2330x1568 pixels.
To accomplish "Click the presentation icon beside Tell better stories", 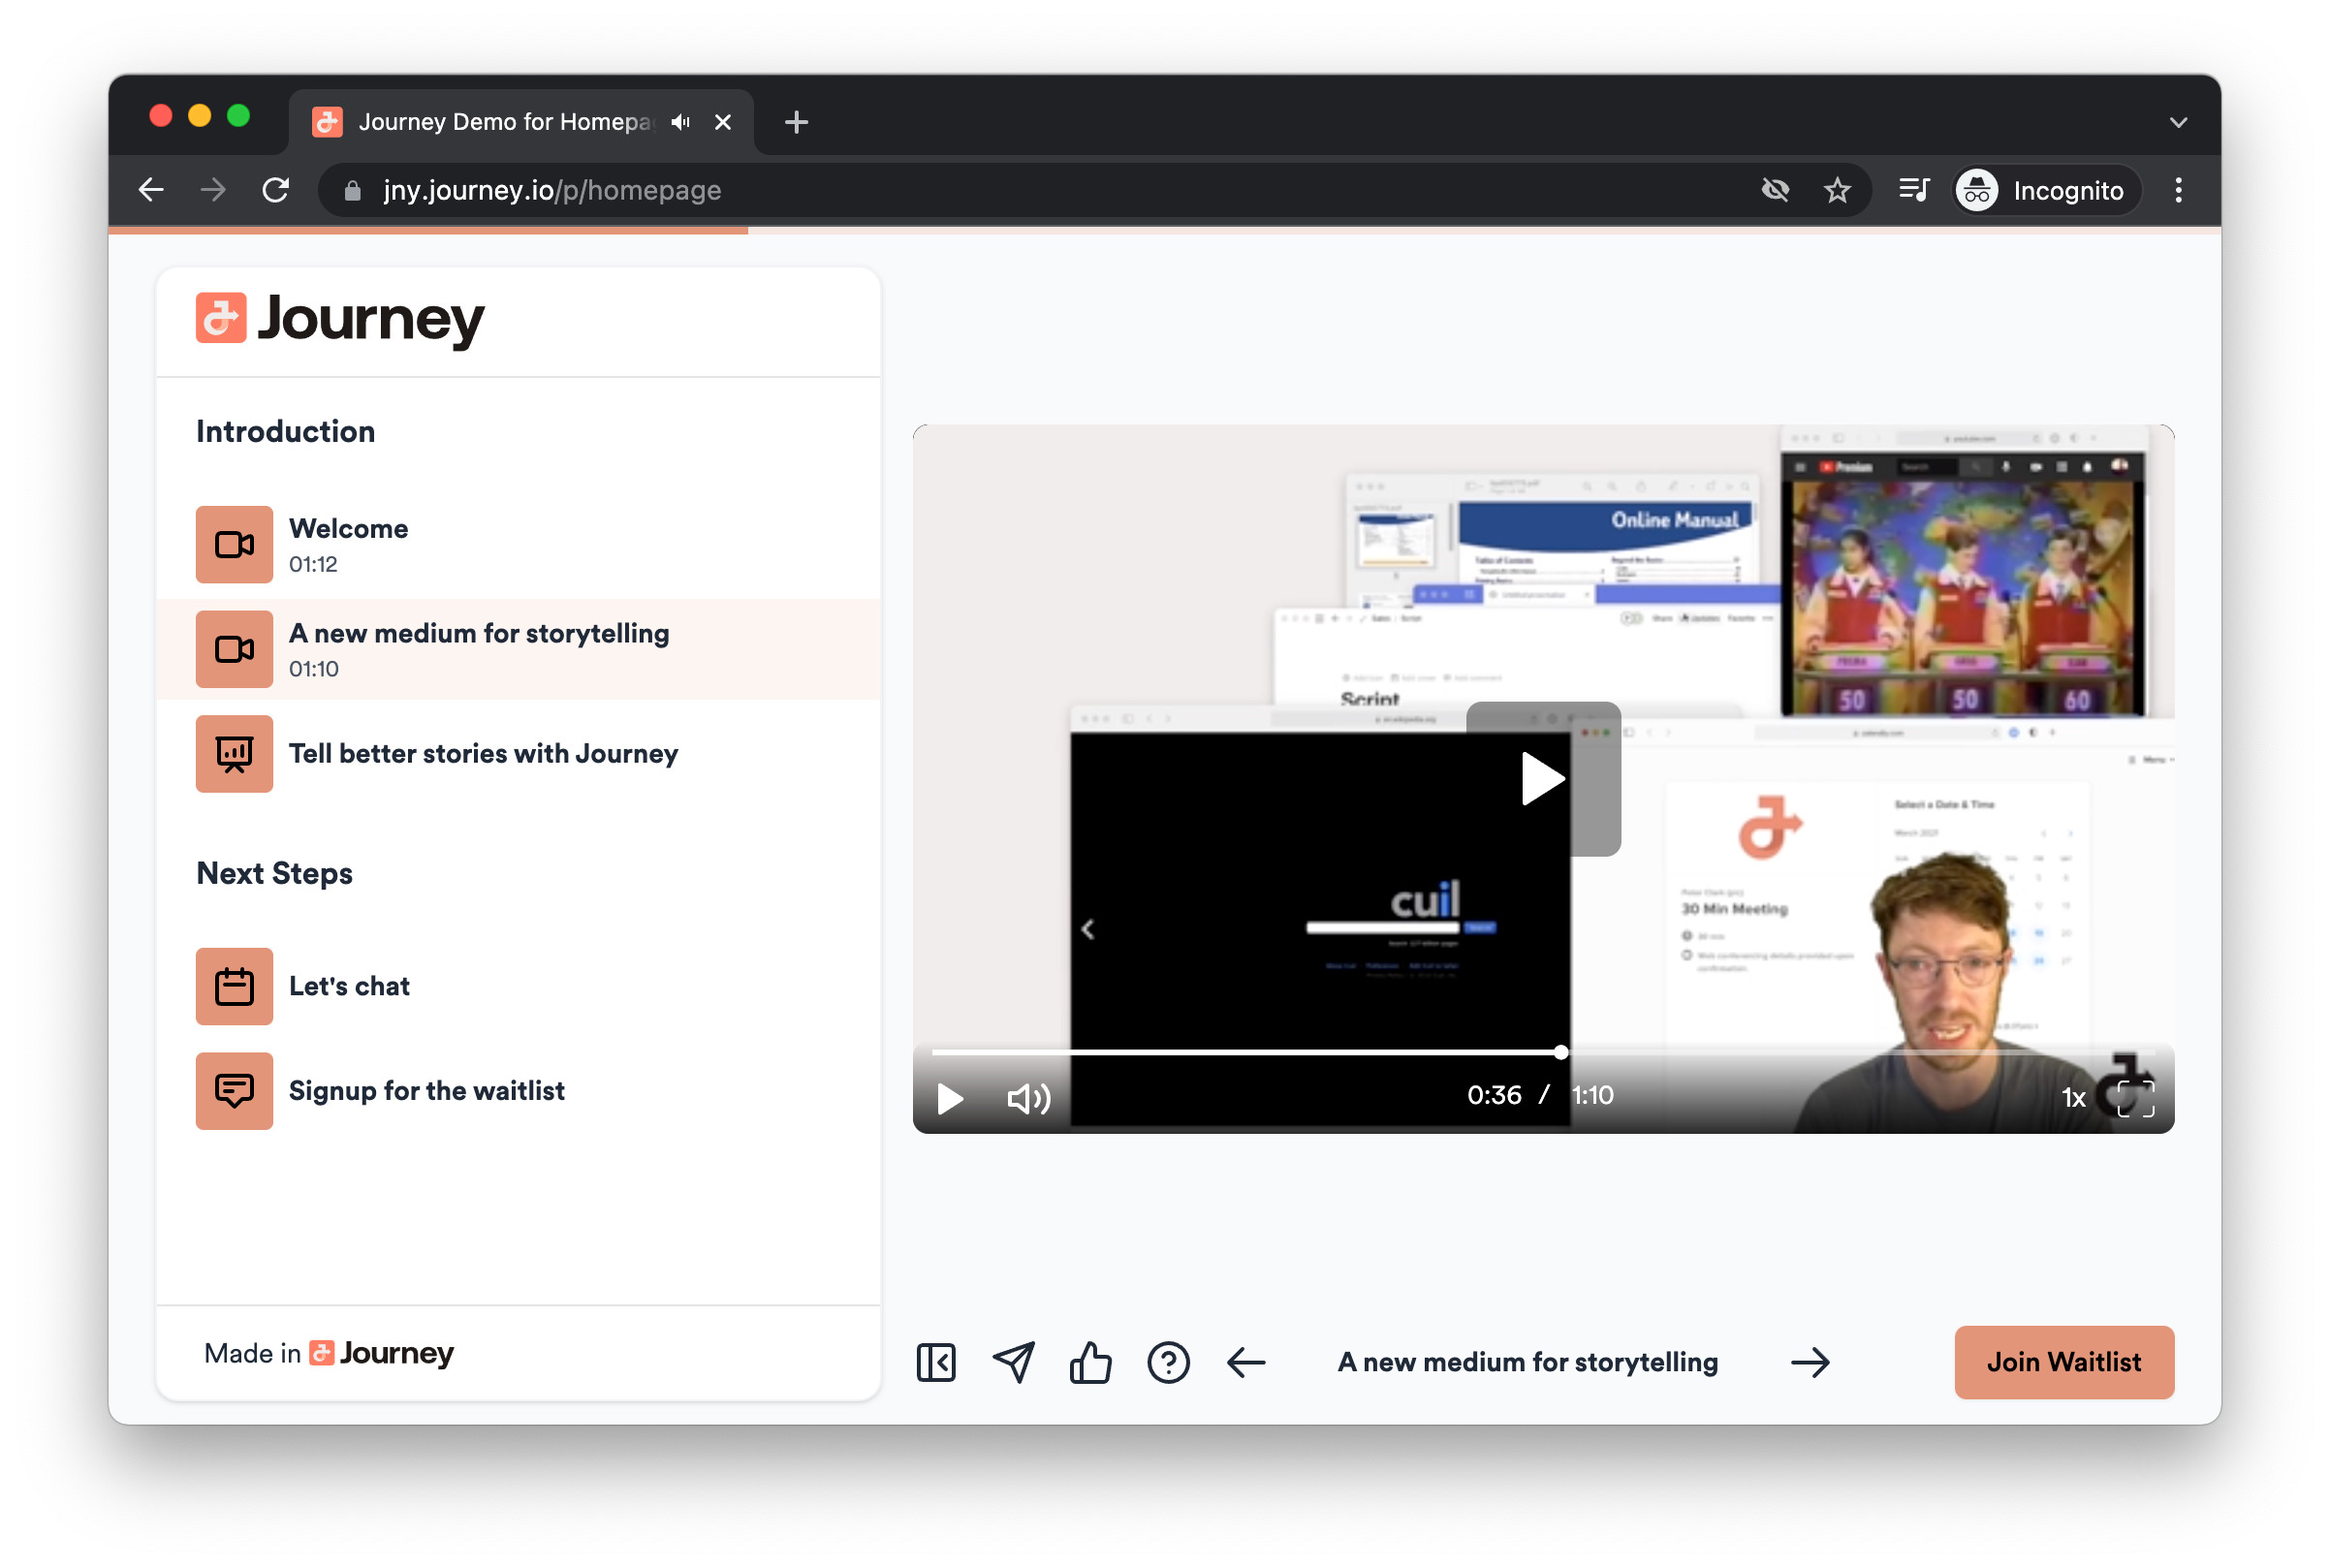I will click(x=234, y=754).
